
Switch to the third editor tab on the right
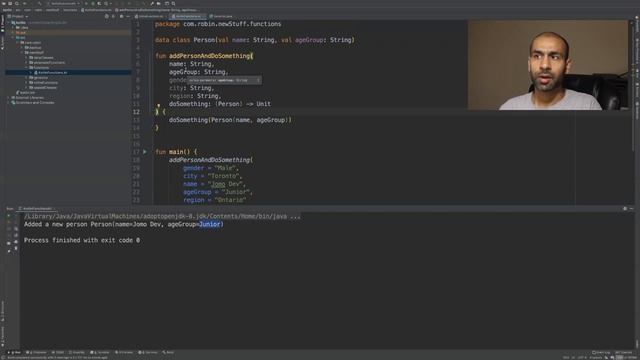[221, 16]
